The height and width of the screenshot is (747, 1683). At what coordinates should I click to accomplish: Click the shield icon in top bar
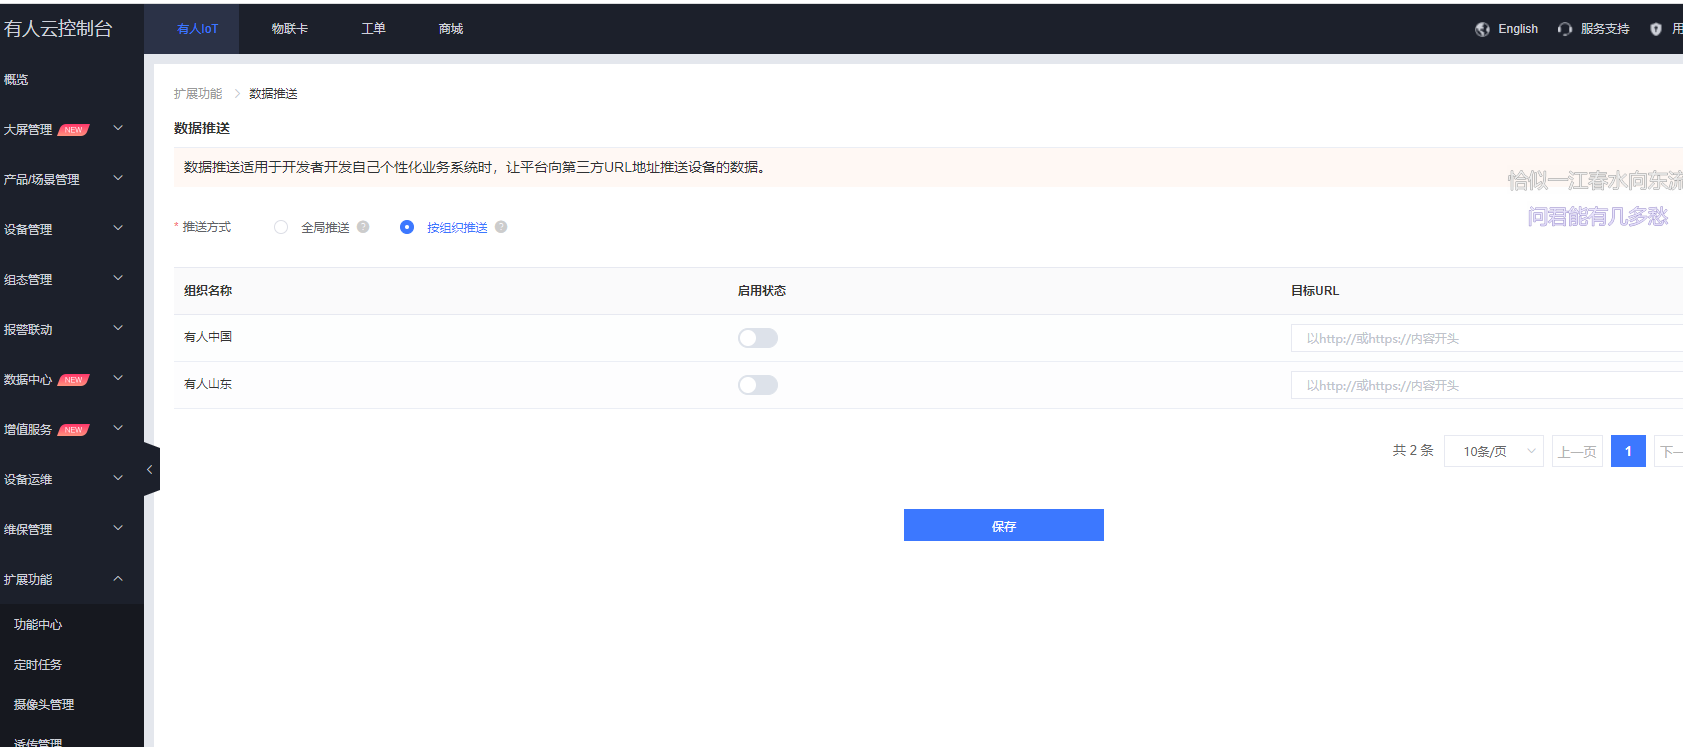pyautogui.click(x=1655, y=29)
